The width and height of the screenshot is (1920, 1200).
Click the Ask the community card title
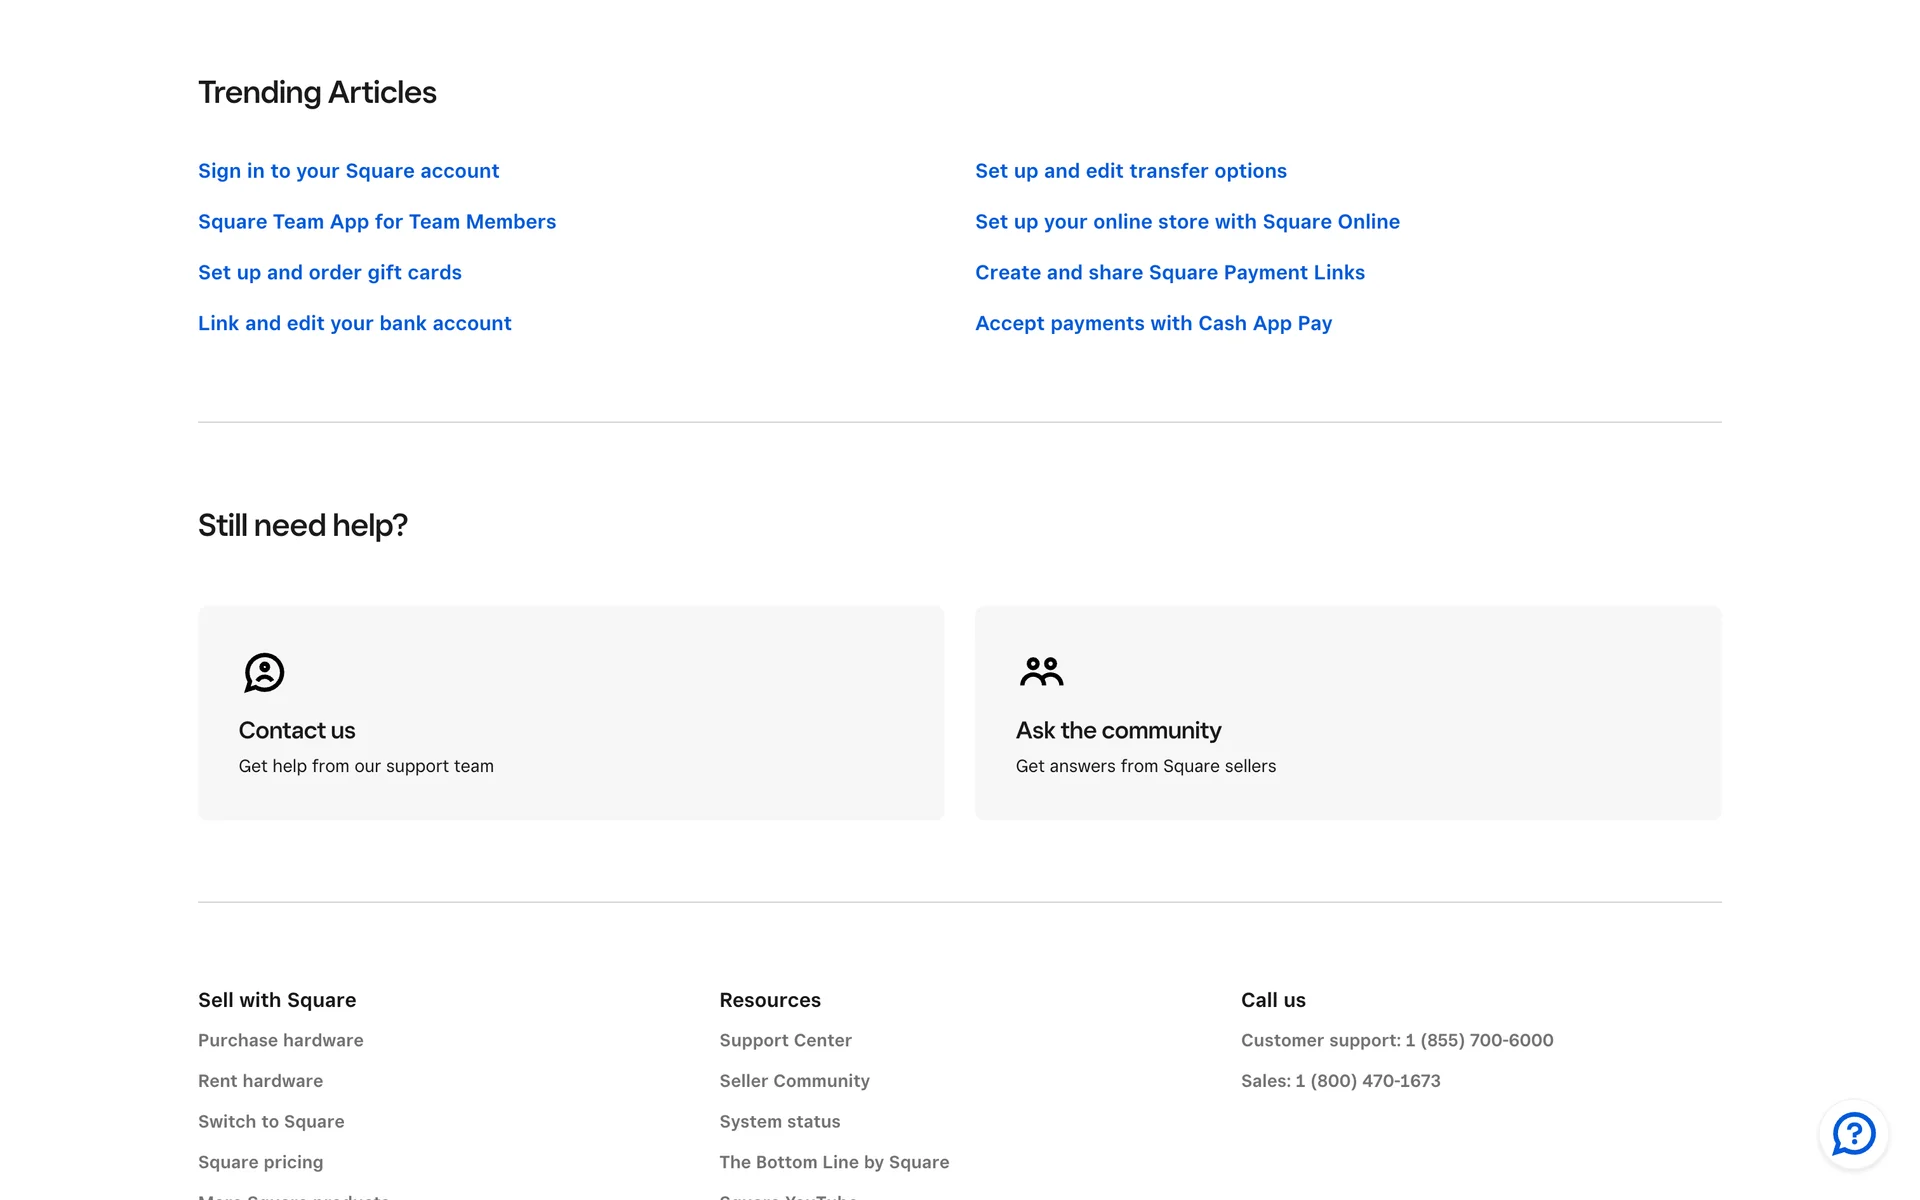pyautogui.click(x=1118, y=731)
